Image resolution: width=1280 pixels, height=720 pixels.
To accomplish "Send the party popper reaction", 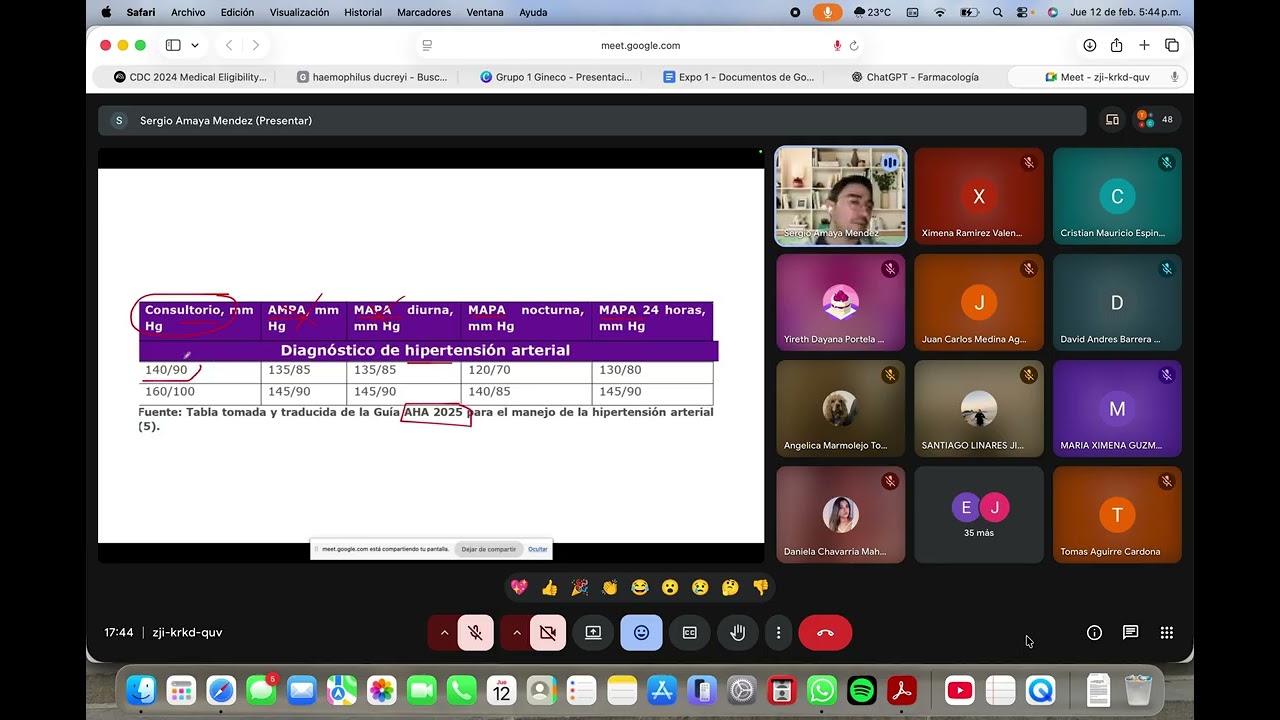I will pos(579,588).
